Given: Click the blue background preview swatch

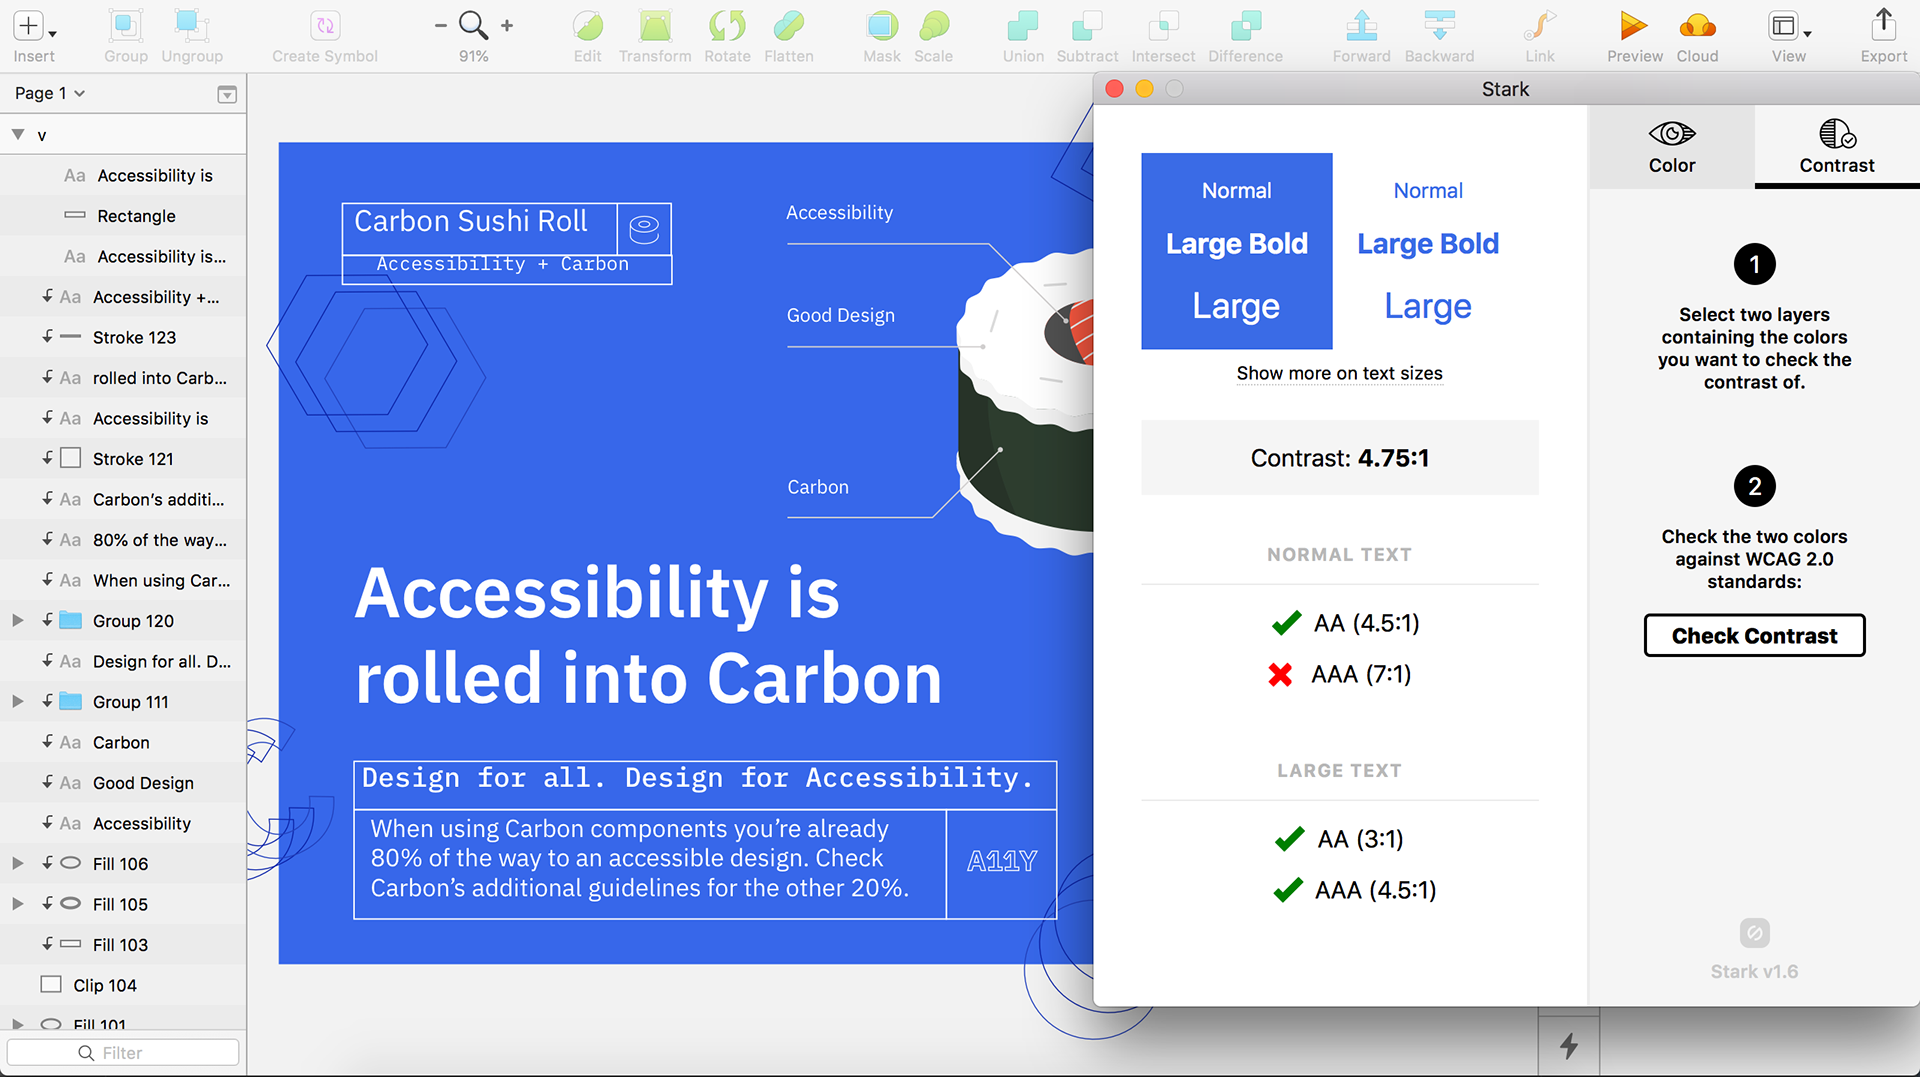Looking at the screenshot, I should [x=1236, y=250].
